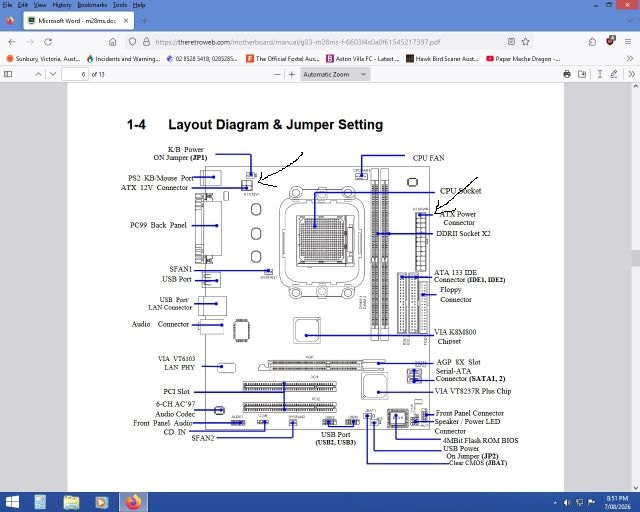
Task: Go back using the browser back arrow
Action: point(12,42)
